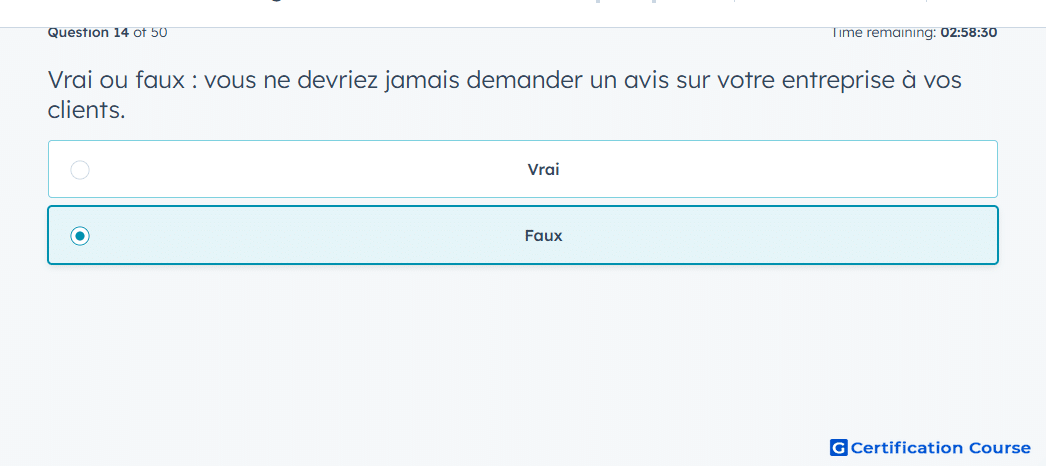Click the bold Question 14 text
Viewport: 1046px width, 466px height.
[89, 32]
